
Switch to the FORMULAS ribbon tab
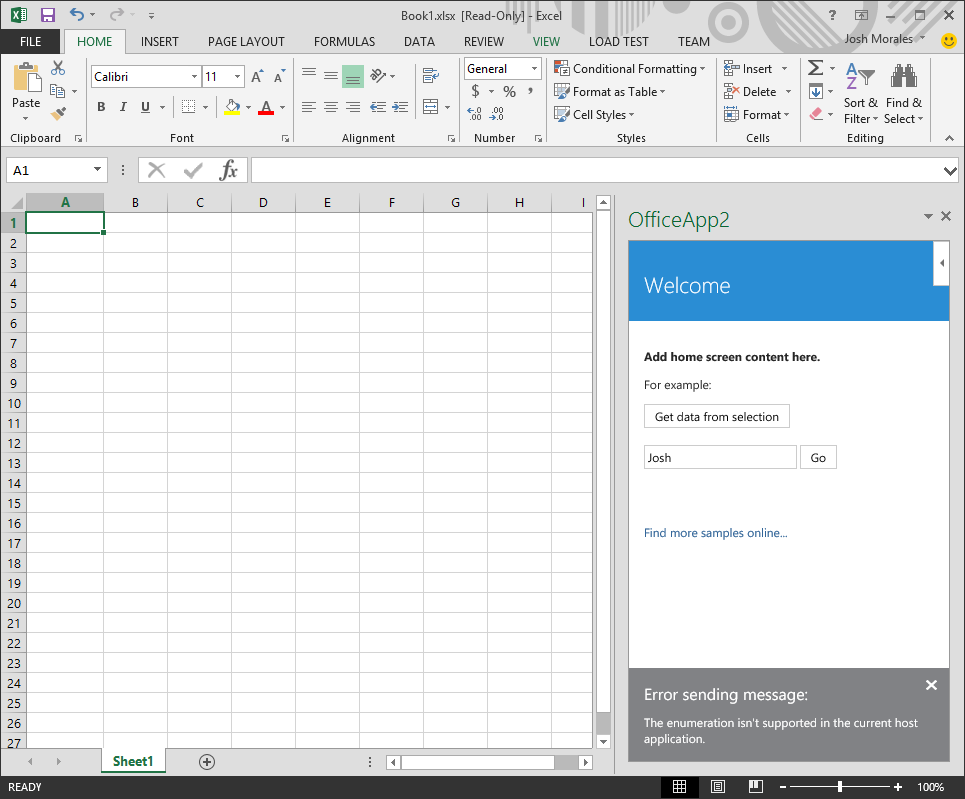[344, 41]
